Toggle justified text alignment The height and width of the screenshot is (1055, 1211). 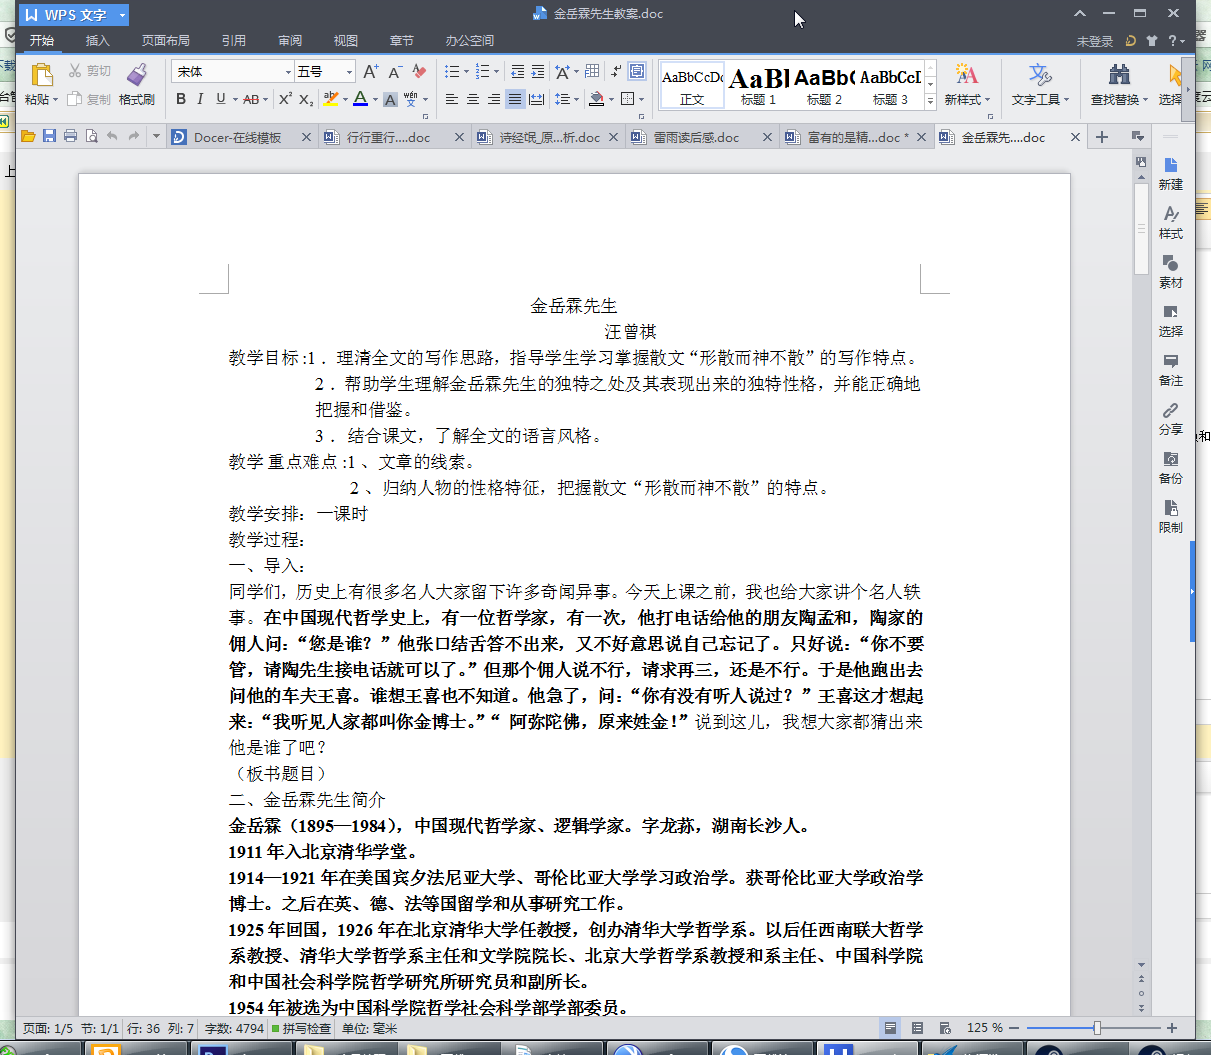(x=515, y=99)
